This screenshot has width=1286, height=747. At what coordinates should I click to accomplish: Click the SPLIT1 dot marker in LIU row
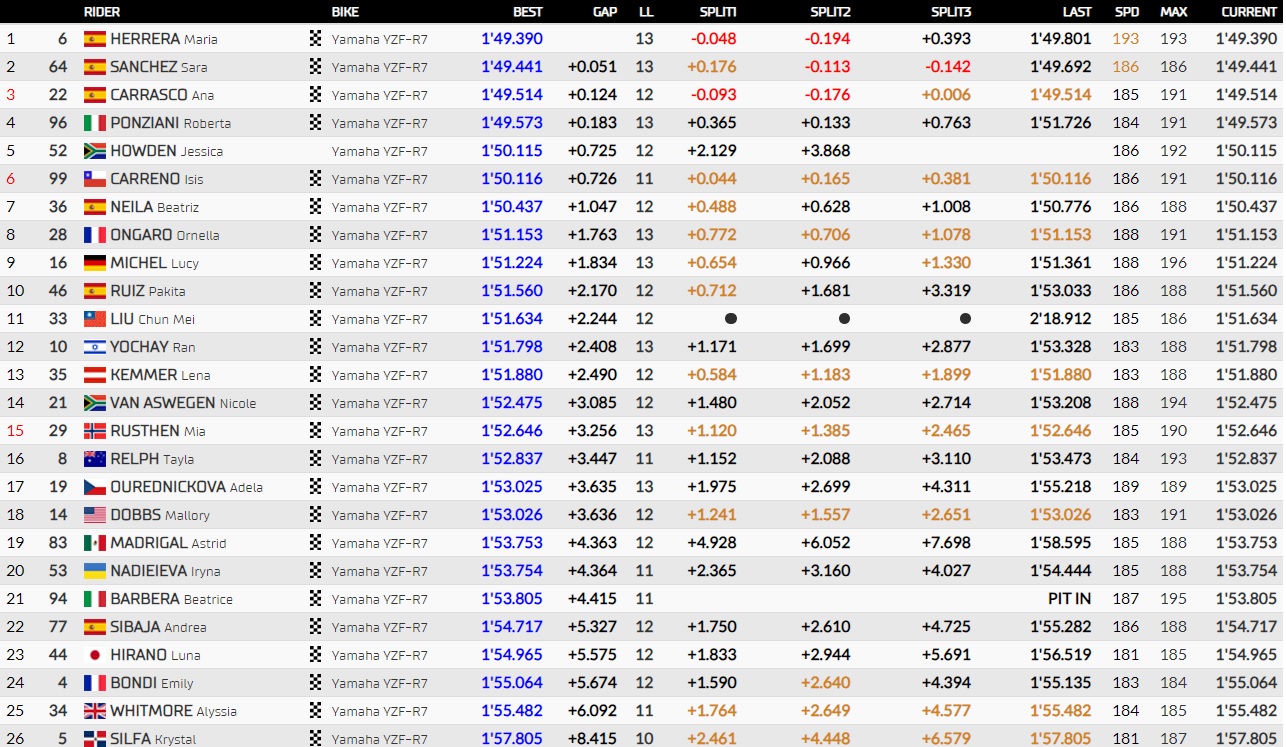(x=731, y=319)
